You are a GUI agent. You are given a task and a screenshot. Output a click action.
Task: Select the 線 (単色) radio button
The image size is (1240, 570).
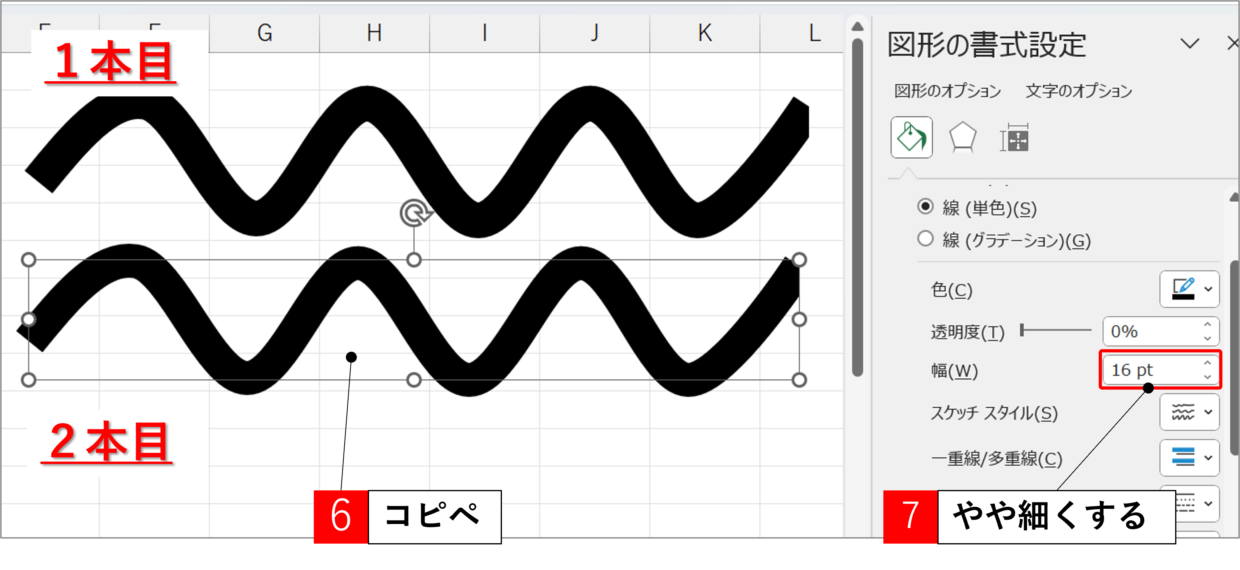click(x=925, y=207)
